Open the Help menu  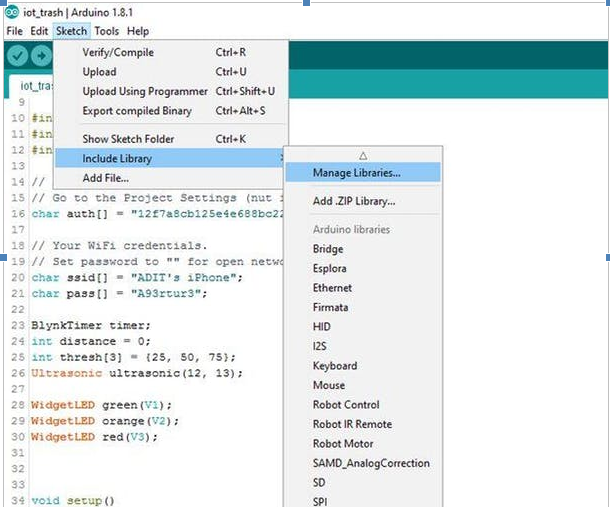138,31
